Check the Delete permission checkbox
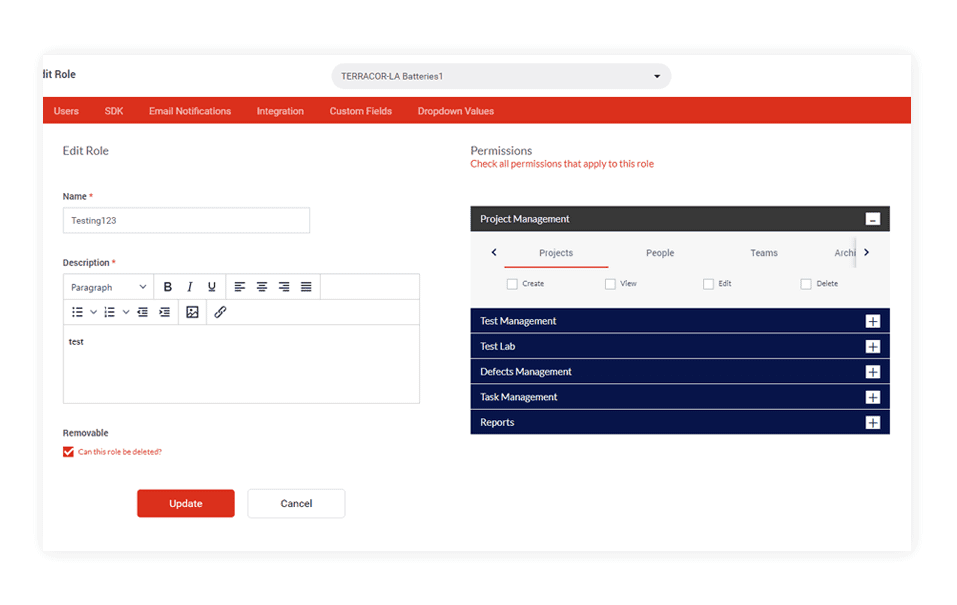Image resolution: width=957 pixels, height=605 pixels. point(806,284)
